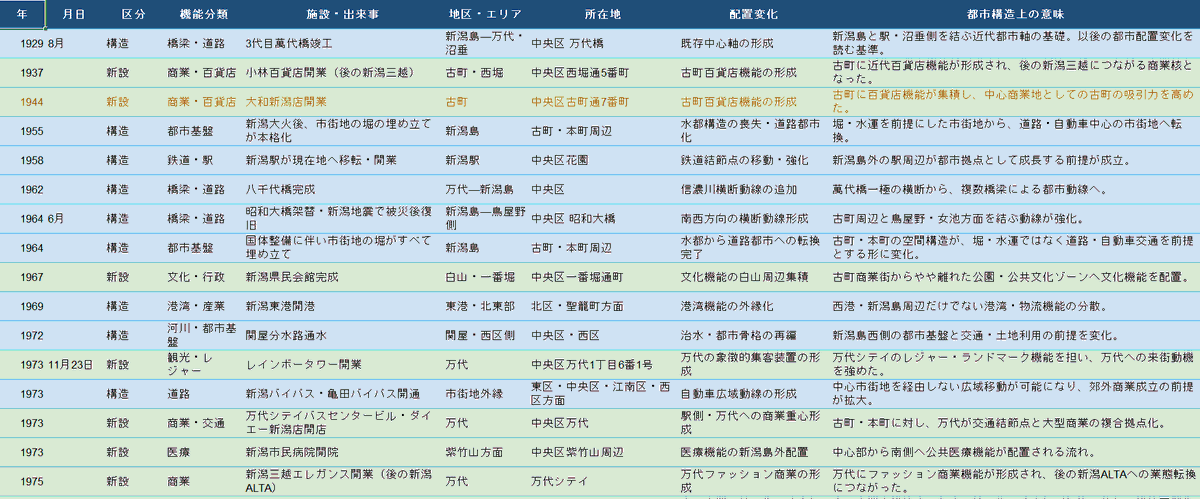
Task: Click the year cell 1972
Action: [x=22, y=334]
